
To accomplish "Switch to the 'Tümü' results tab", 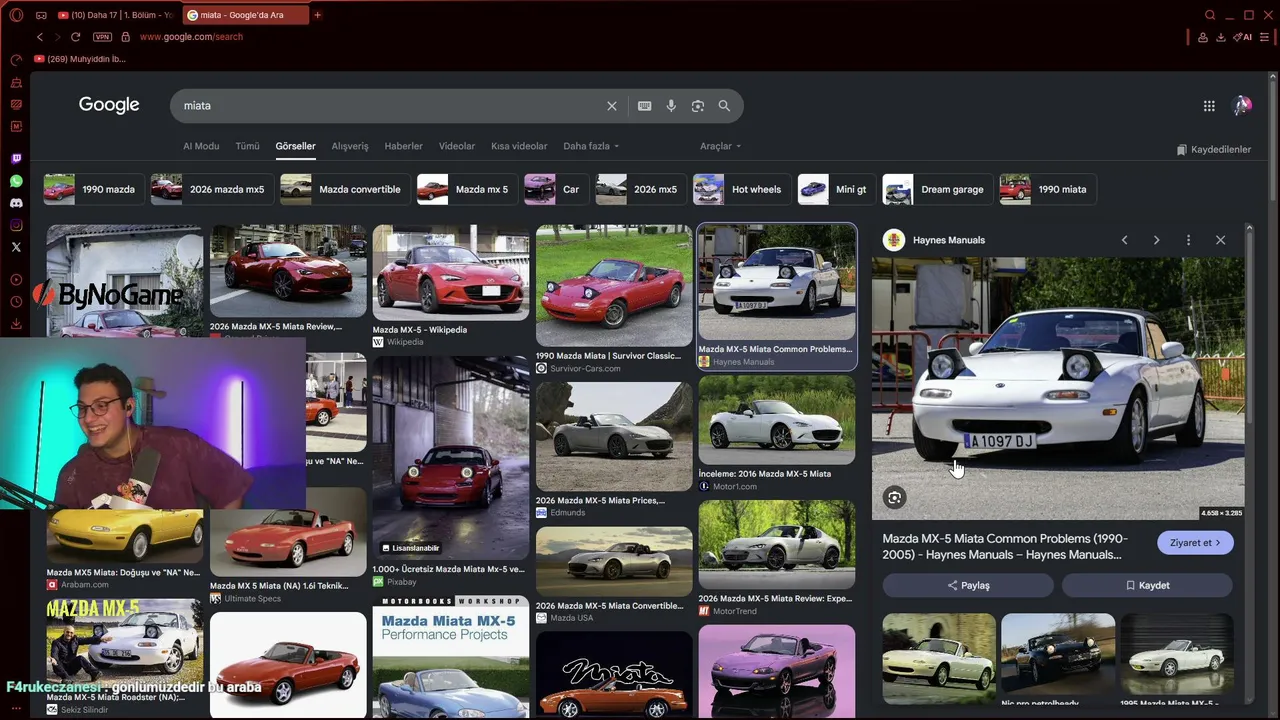I will click(x=247, y=146).
